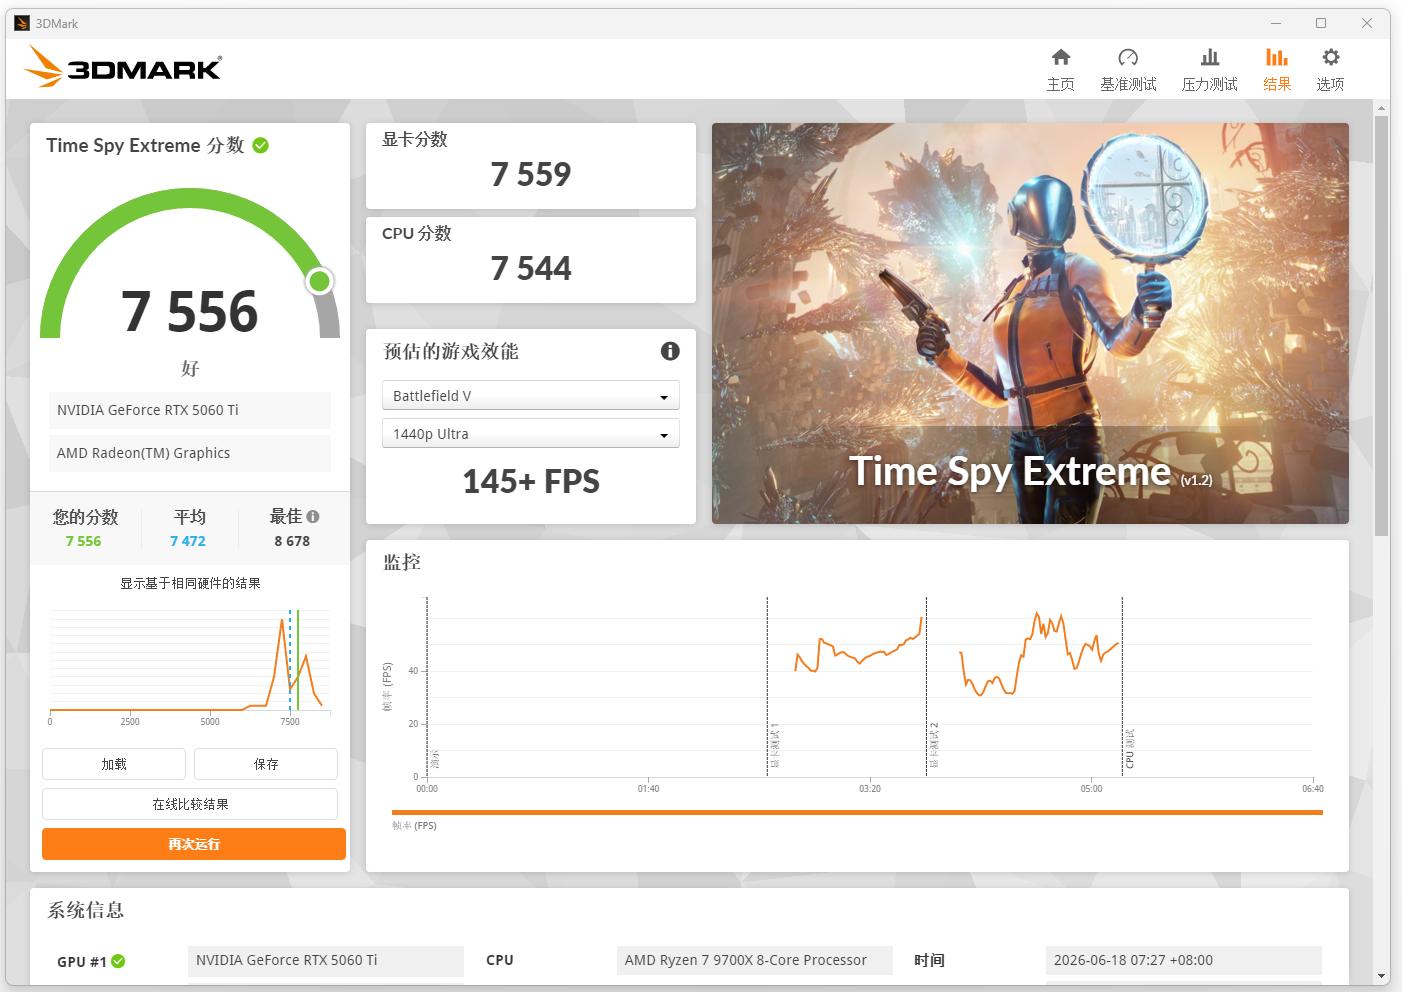The height and width of the screenshot is (992, 1402).
Task: Click the AMD Ryzen 7 9700X CPU field
Action: coord(754,960)
